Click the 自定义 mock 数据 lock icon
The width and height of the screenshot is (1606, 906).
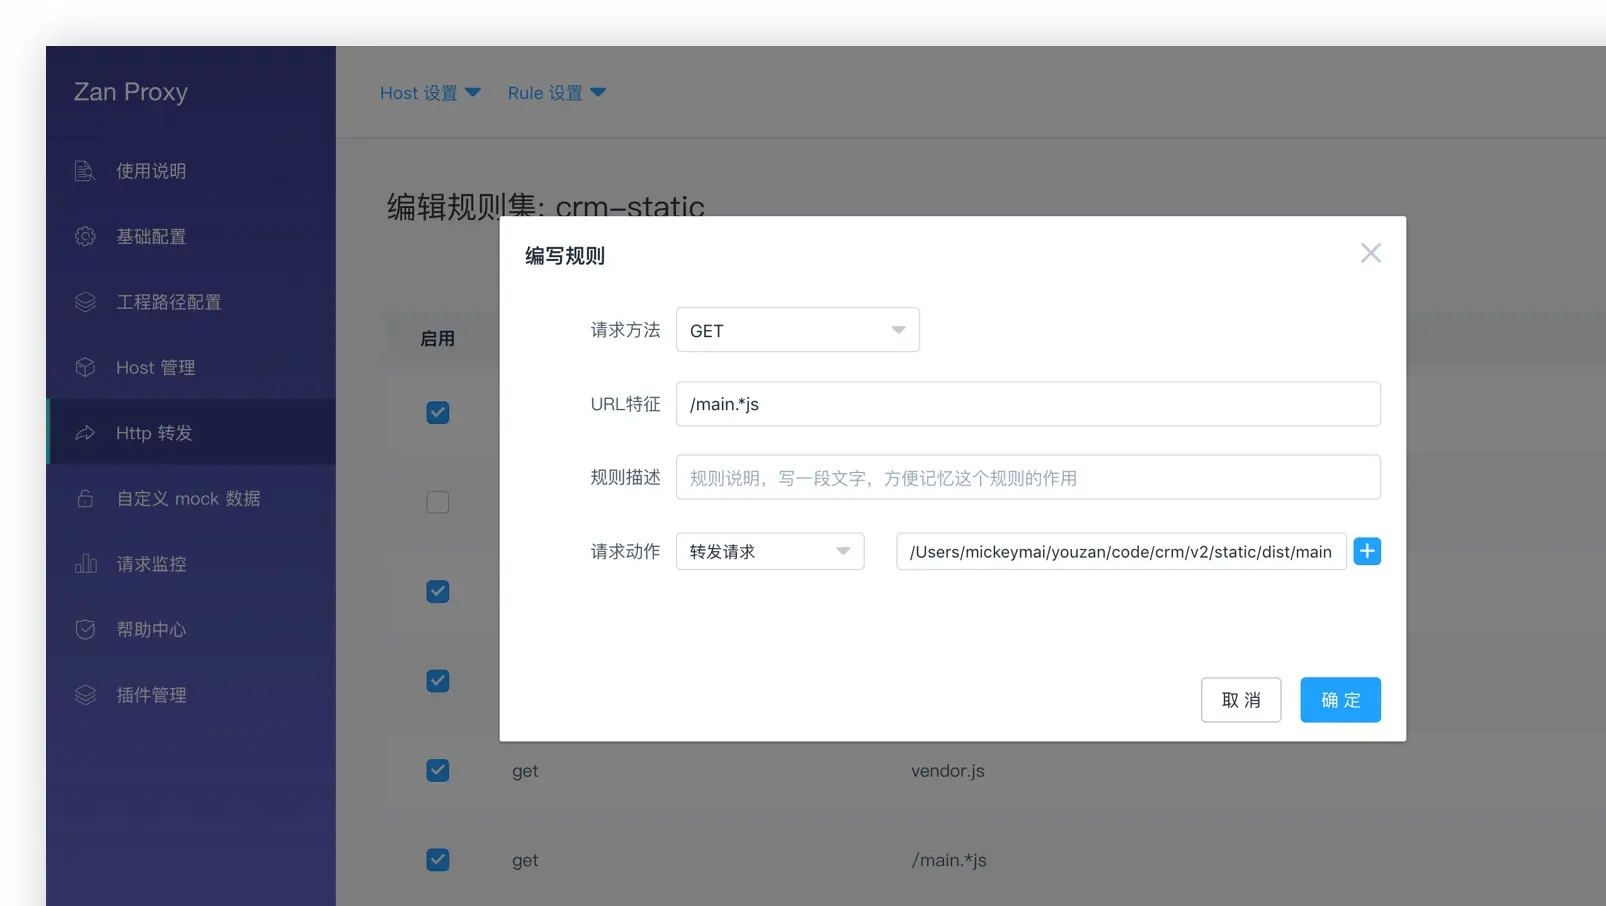pos(85,498)
